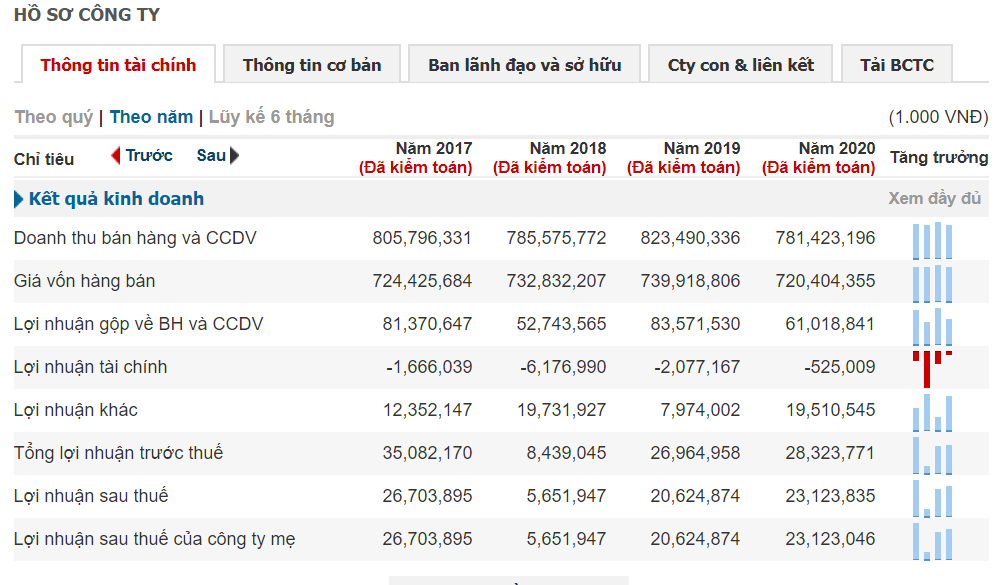Click the Kết quả kinh doanh heading
The height and width of the screenshot is (585, 1008).
tap(116, 199)
